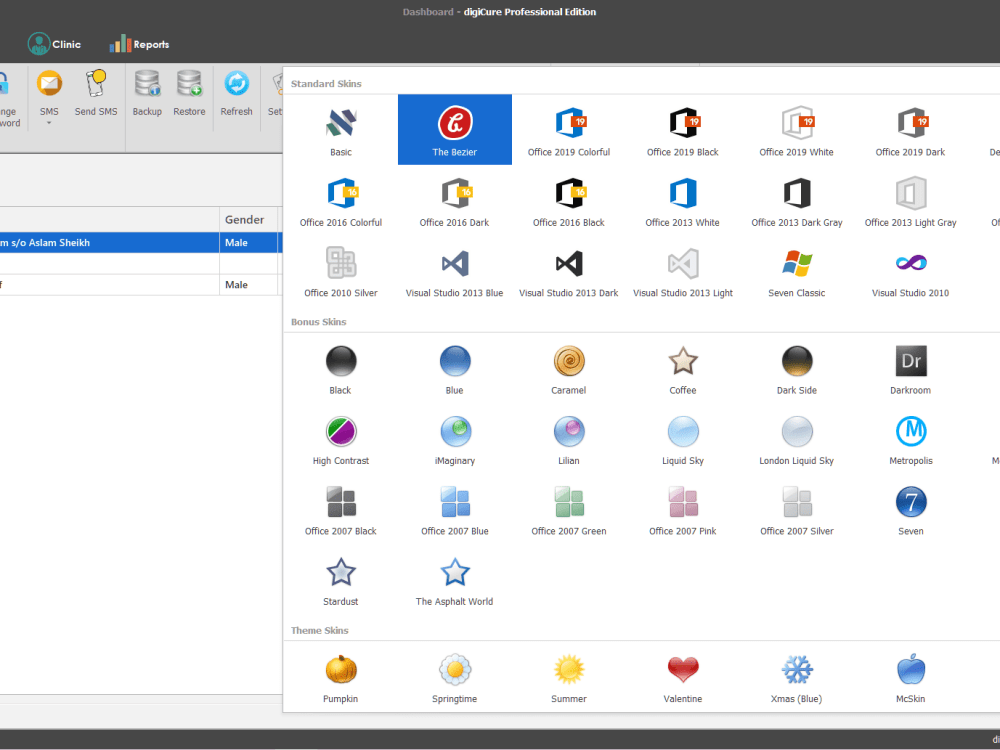Choose Office 2007 Blue skin
Viewport: 1000px width, 750px height.
(x=455, y=510)
